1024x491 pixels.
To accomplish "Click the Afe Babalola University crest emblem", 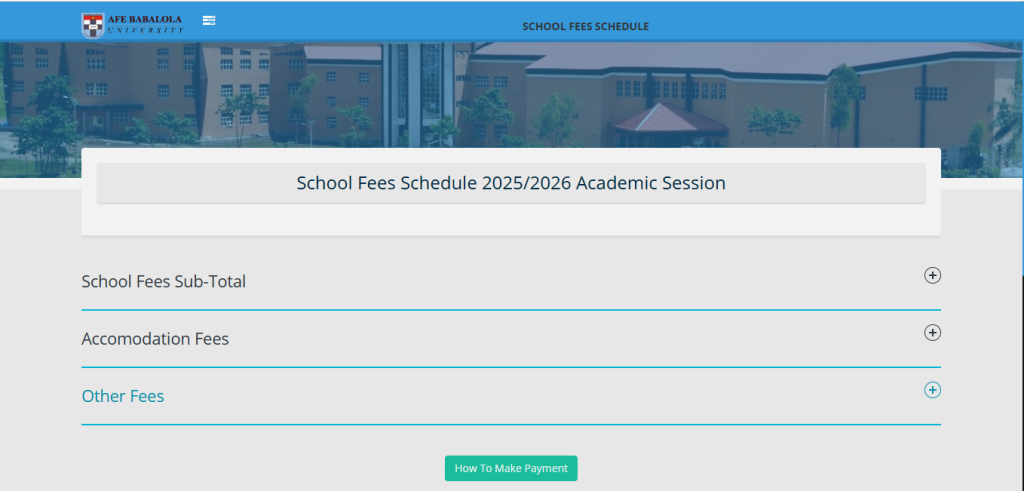I will (92, 25).
